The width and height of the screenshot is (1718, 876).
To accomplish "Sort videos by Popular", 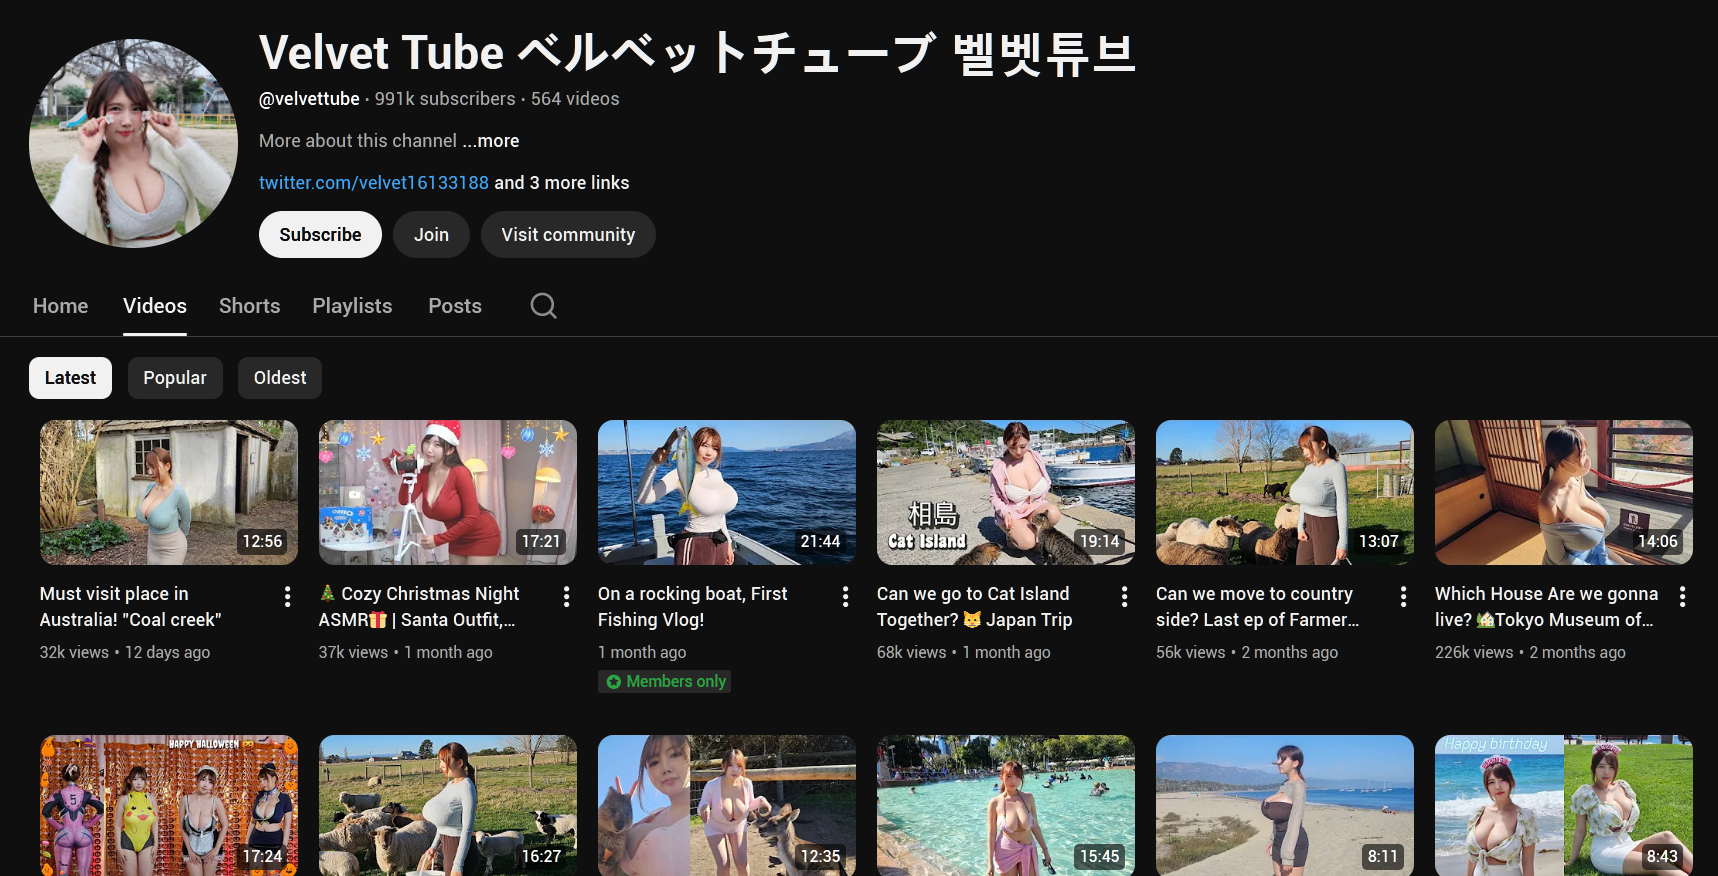I will [175, 378].
